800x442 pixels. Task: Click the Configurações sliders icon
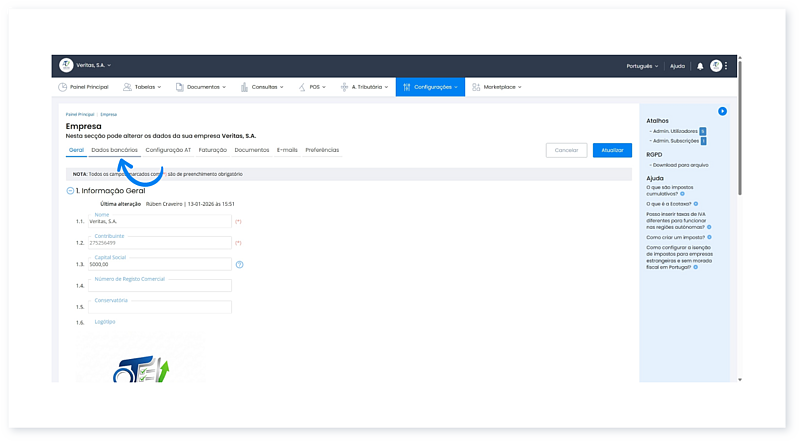click(407, 87)
